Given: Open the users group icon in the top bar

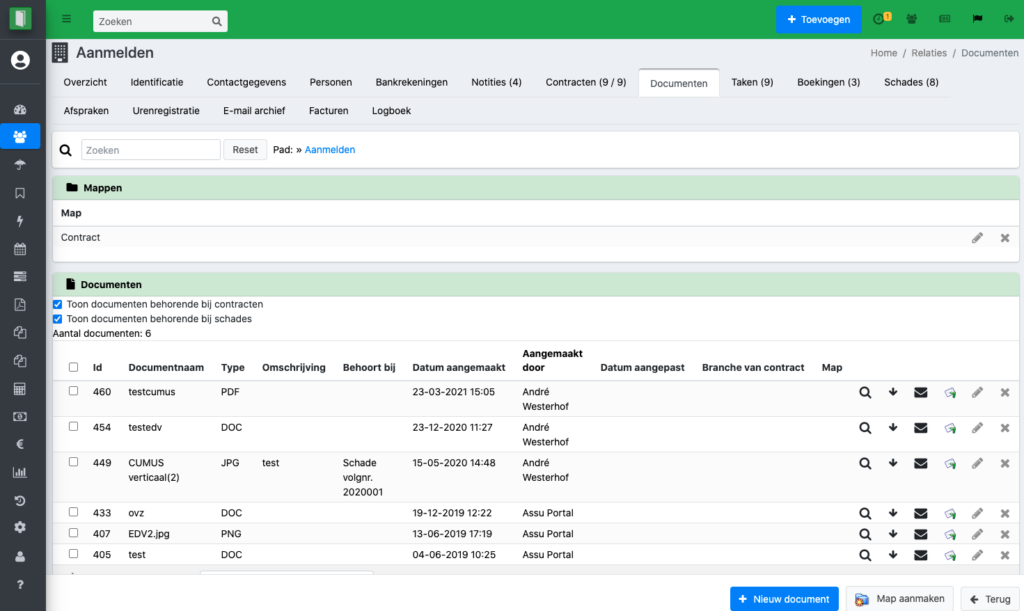Looking at the screenshot, I should 912,19.
